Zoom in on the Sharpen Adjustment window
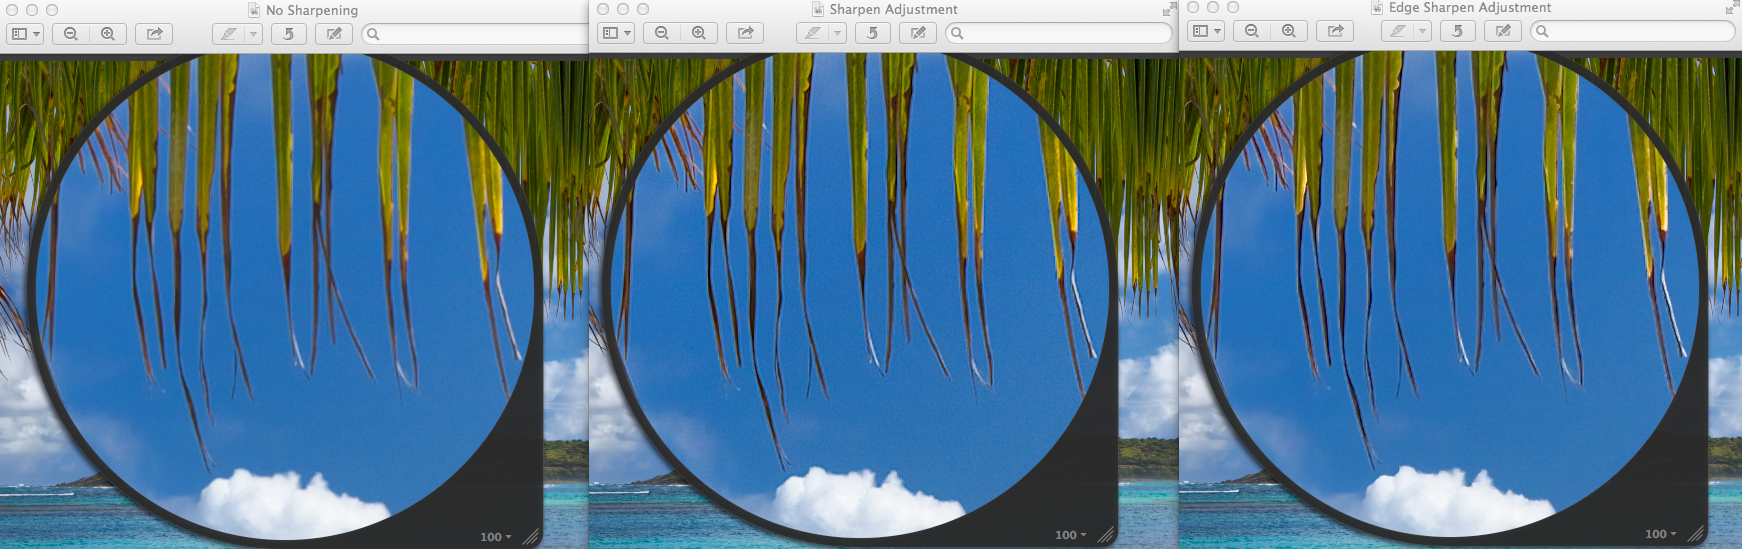 (x=699, y=33)
